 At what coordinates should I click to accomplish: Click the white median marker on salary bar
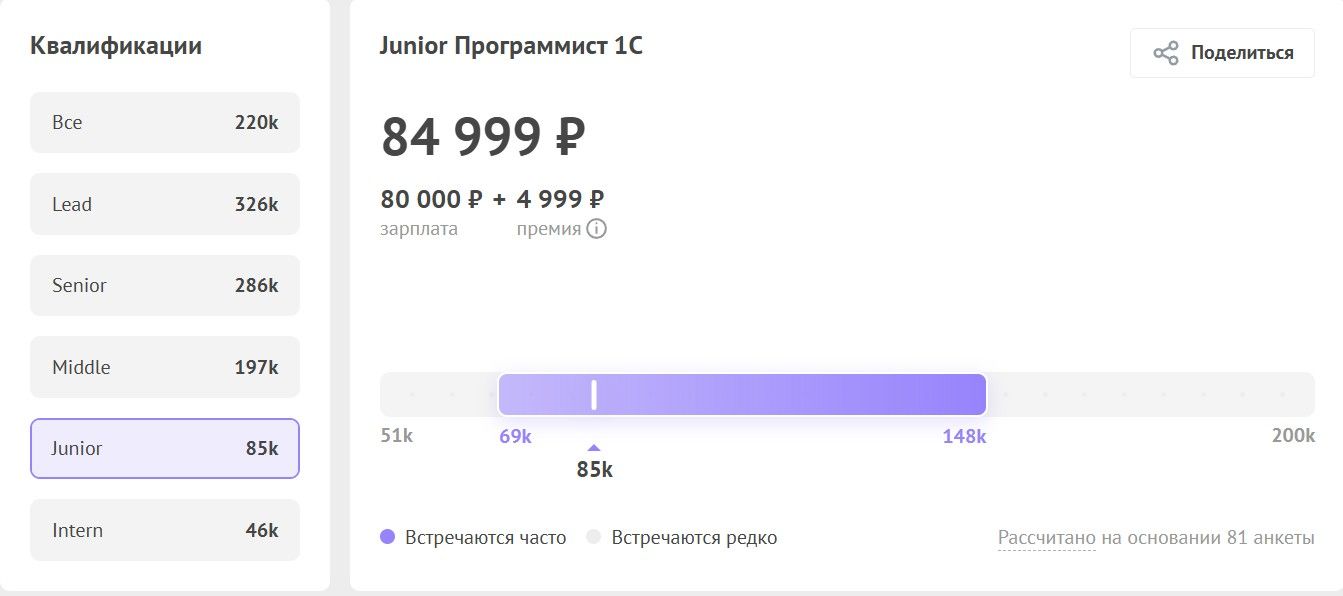click(594, 395)
